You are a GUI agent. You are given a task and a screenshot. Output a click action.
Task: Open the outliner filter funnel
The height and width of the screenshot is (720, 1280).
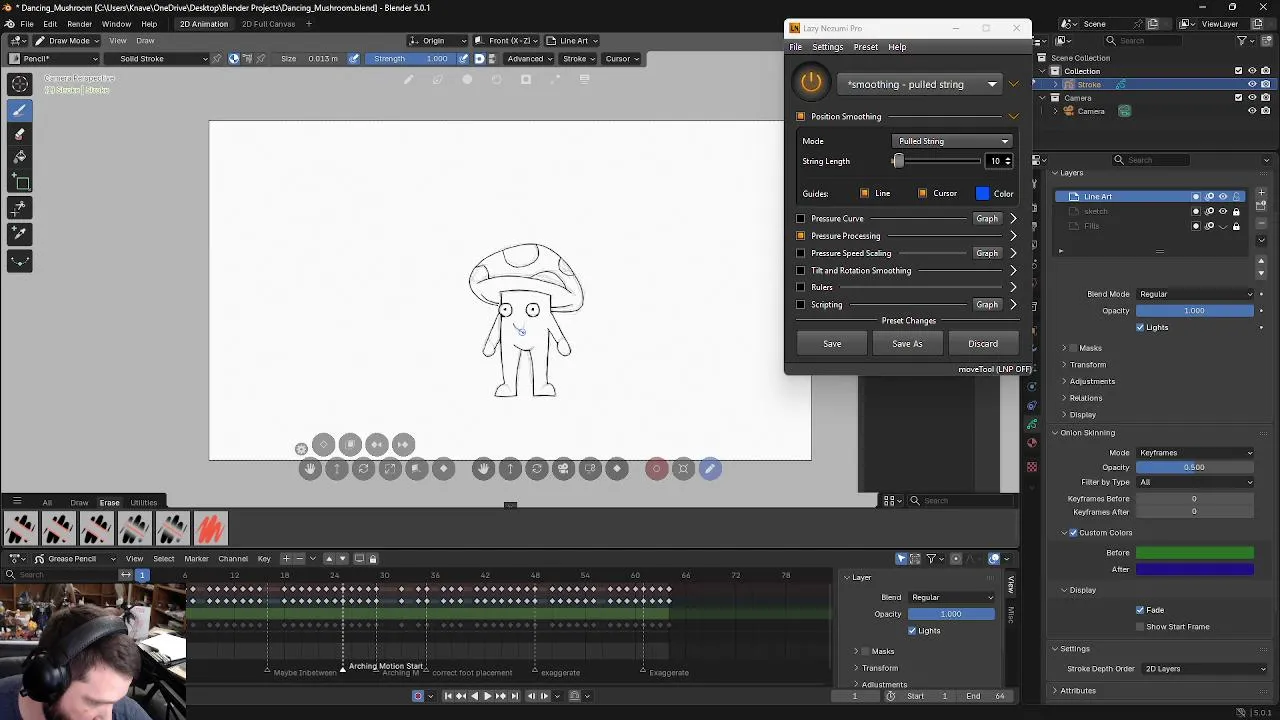click(x=1243, y=41)
